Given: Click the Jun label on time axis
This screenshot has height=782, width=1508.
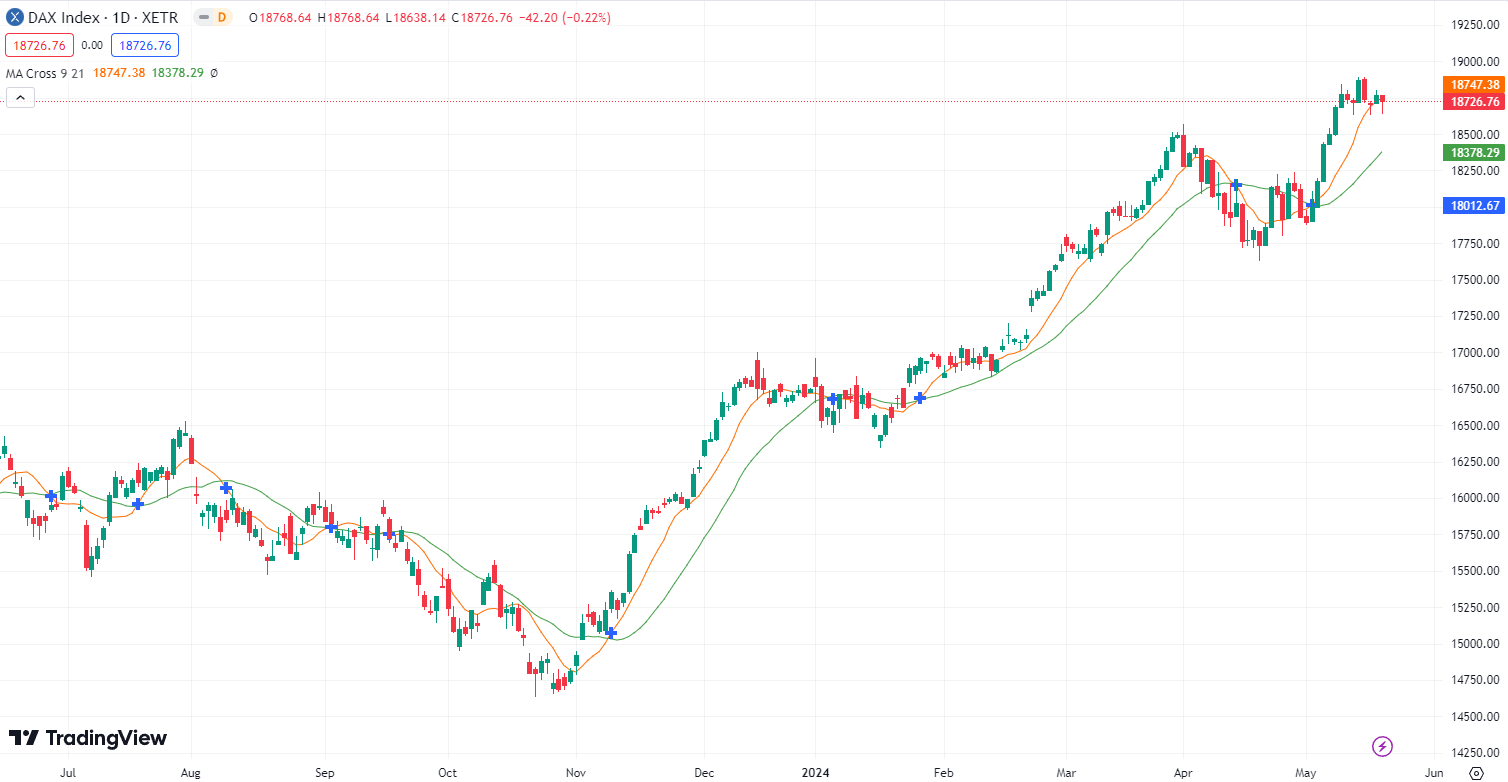Looking at the screenshot, I should coord(1433,773).
